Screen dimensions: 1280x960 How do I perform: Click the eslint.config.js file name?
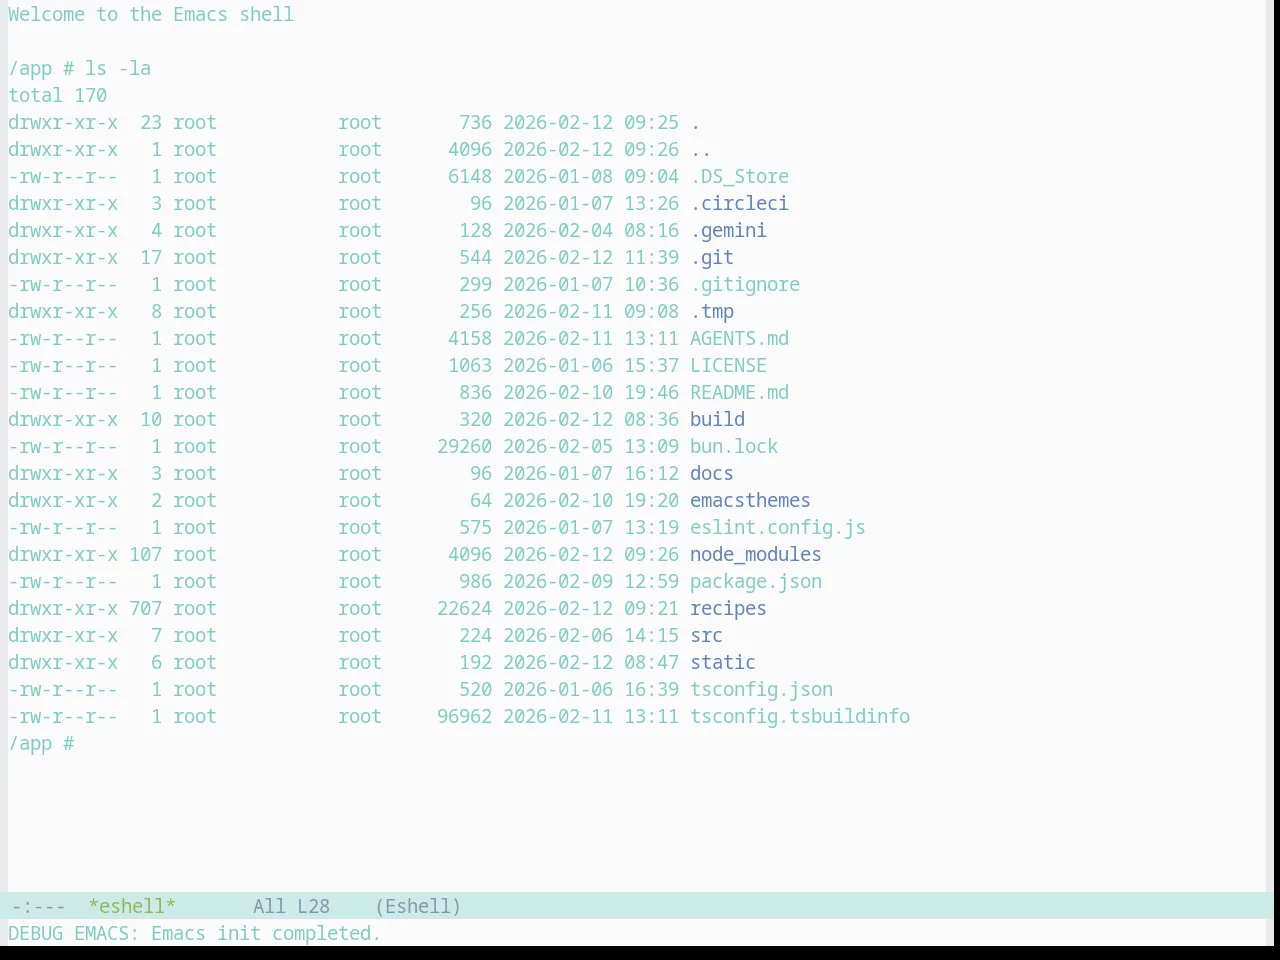point(778,528)
